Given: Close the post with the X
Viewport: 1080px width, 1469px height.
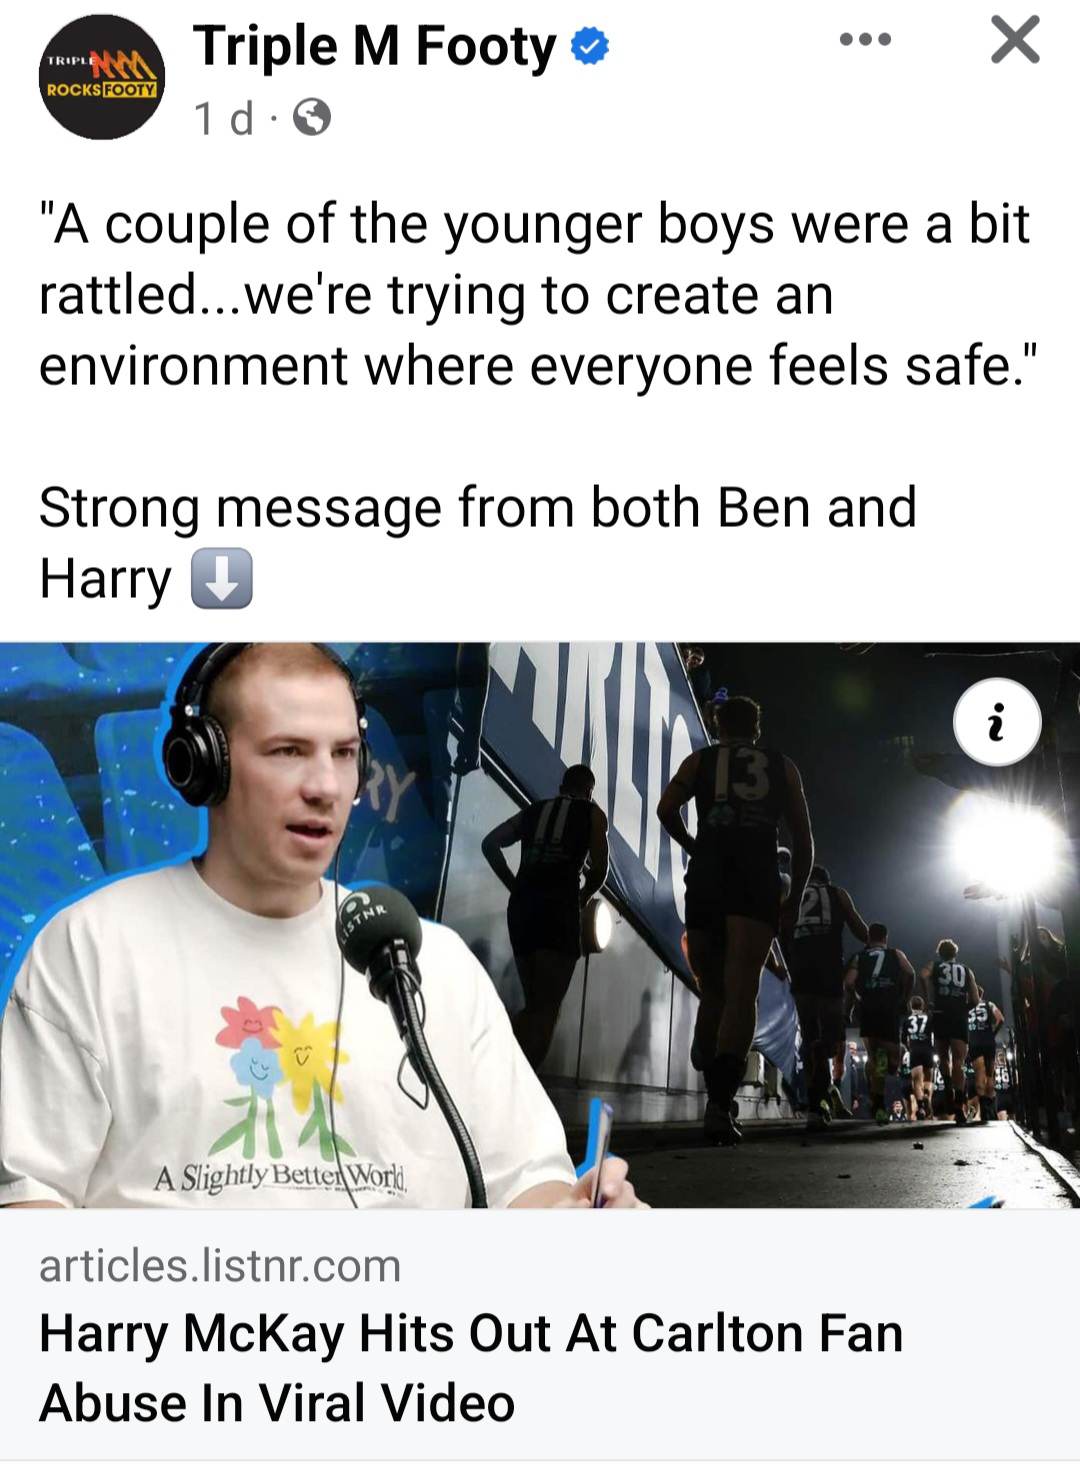Looking at the screenshot, I should (1015, 41).
